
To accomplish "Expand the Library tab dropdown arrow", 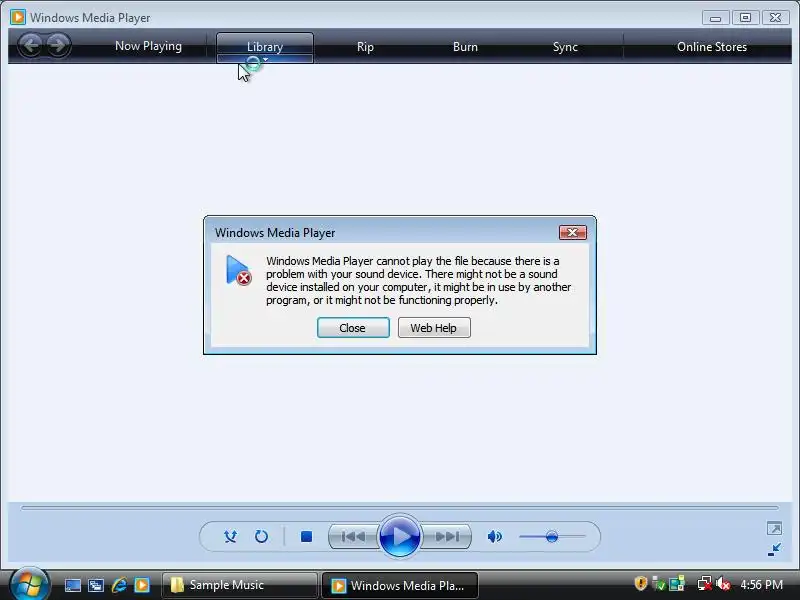I will tap(265, 59).
